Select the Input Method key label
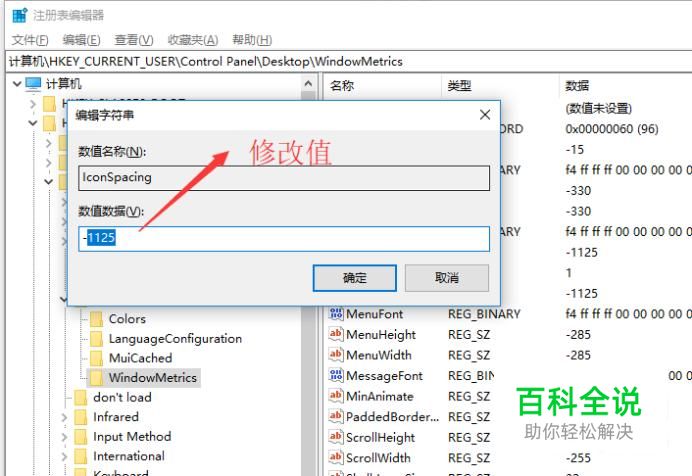 132,437
